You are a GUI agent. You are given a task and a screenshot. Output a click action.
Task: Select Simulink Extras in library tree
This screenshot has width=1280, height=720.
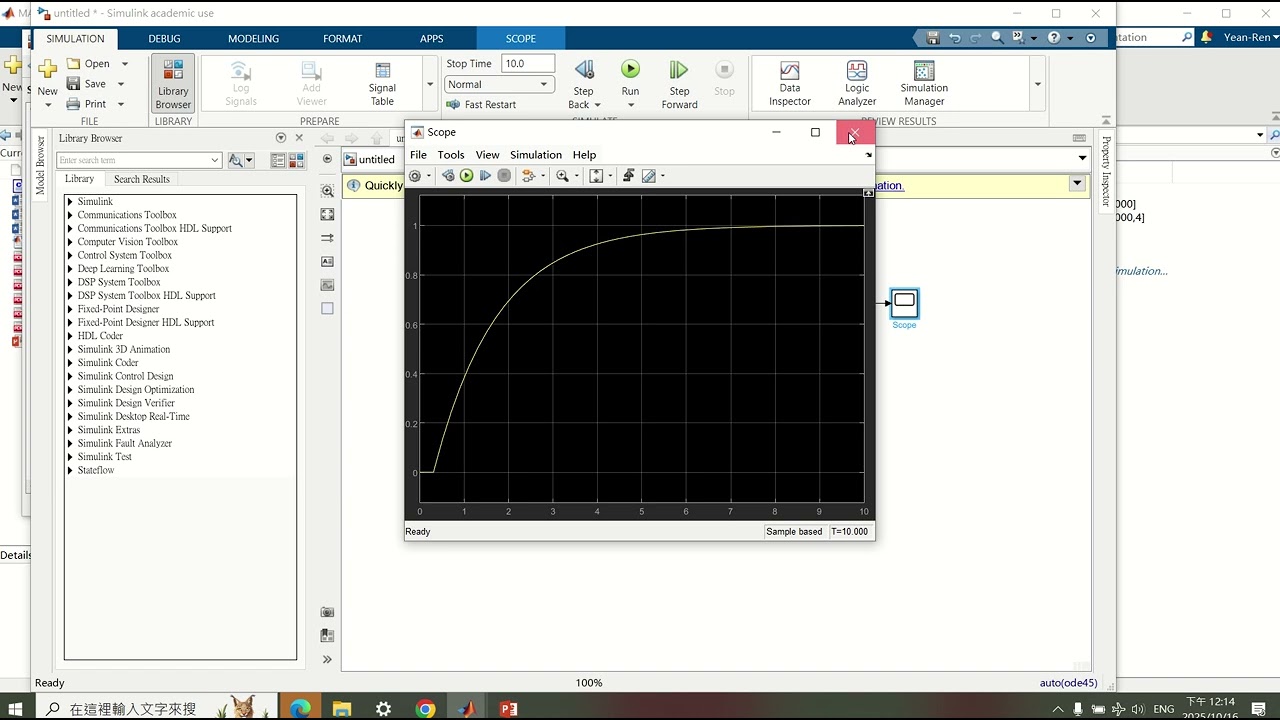(x=109, y=430)
